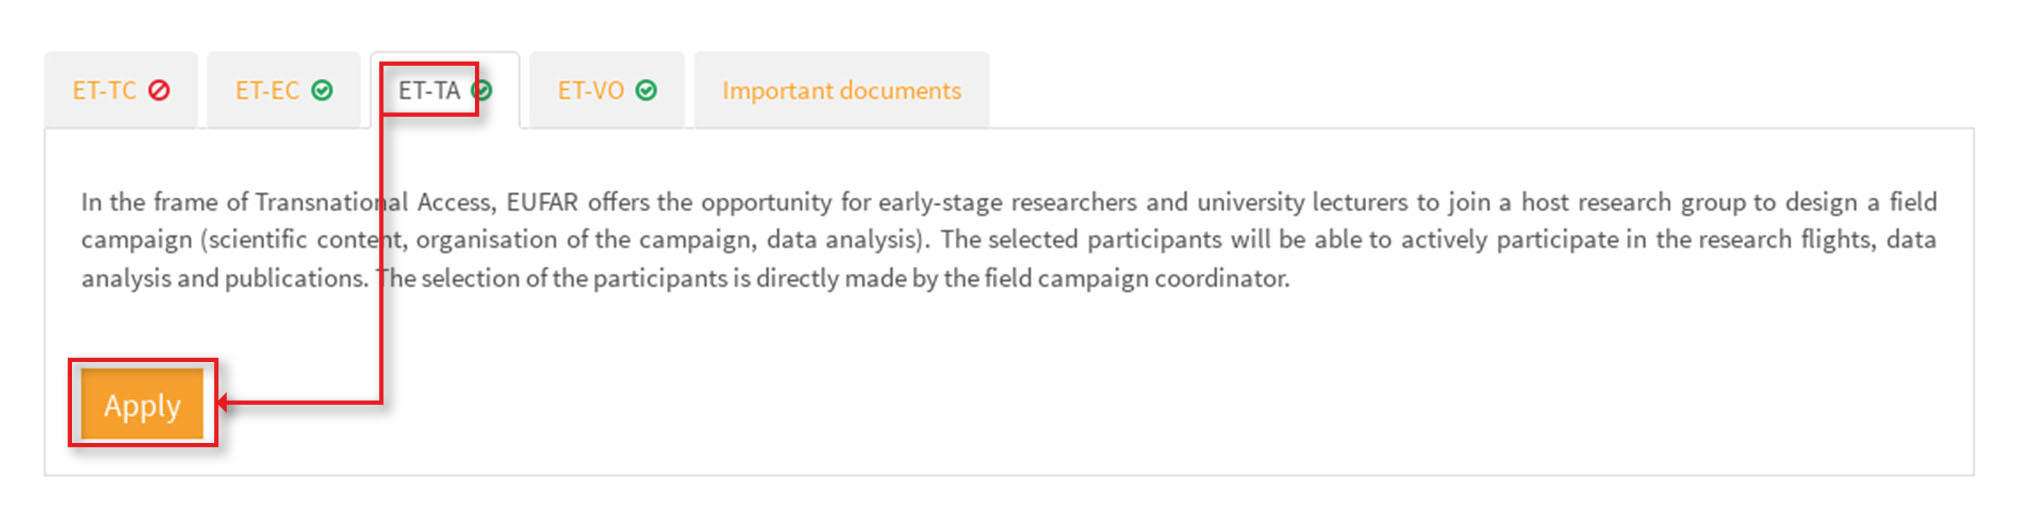This screenshot has height=519, width=2018.
Task: Open the ET-EC tab
Action: [x=267, y=90]
